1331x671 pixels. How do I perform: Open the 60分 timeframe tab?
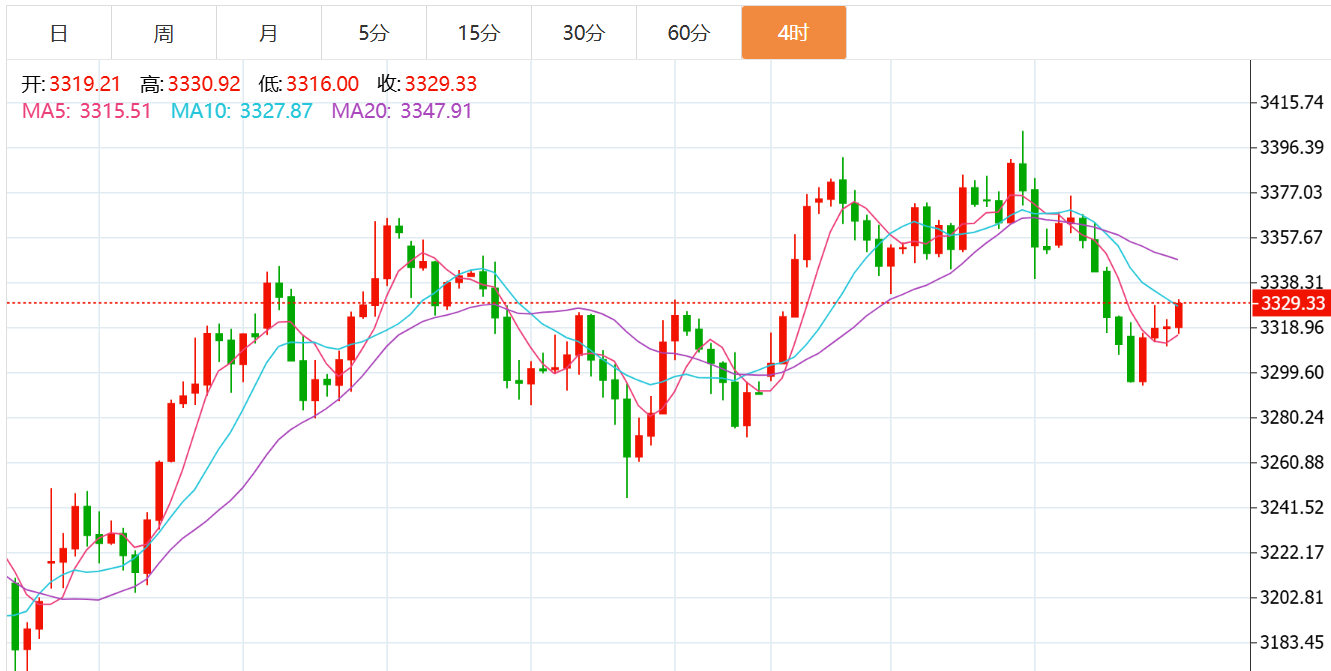(x=689, y=33)
